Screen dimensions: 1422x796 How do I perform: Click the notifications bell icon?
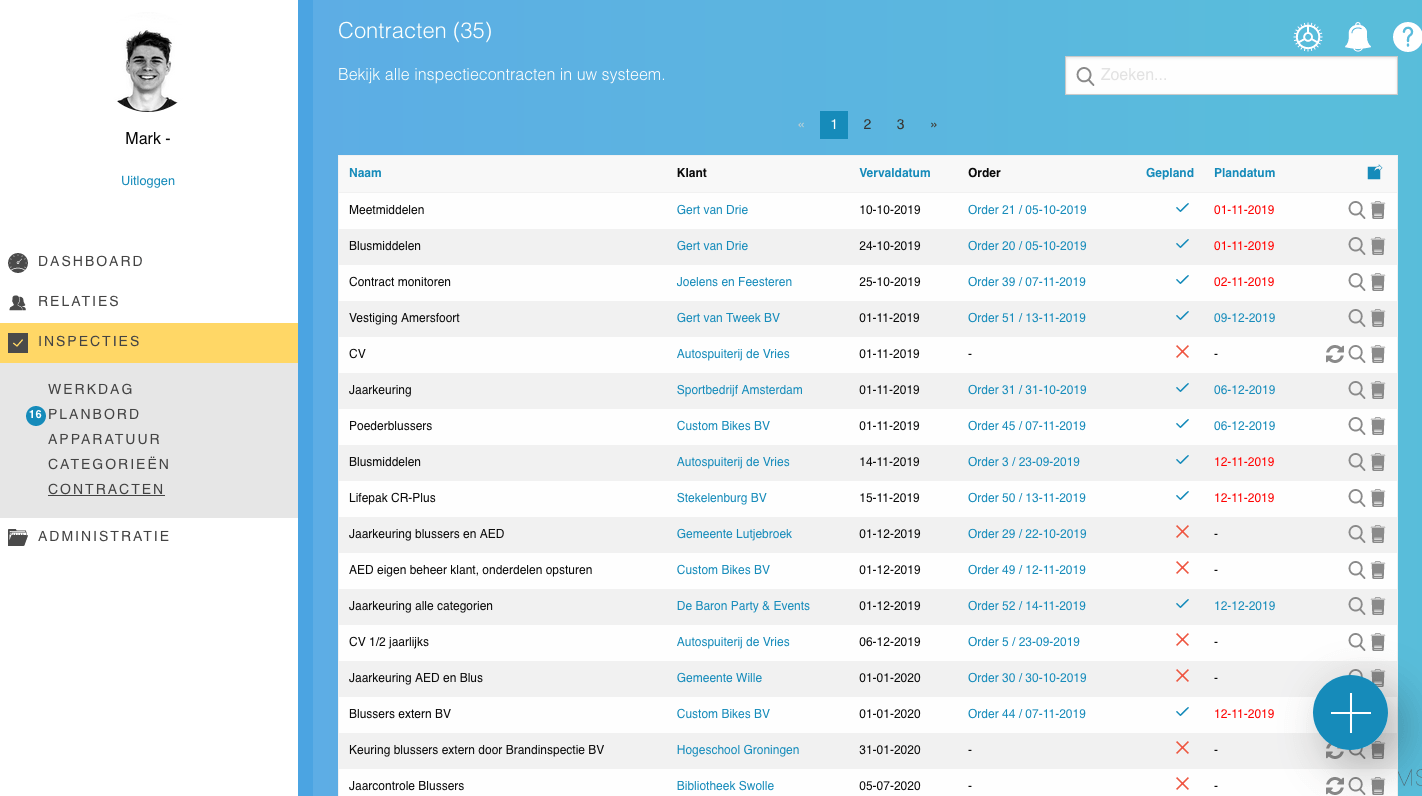point(1357,37)
